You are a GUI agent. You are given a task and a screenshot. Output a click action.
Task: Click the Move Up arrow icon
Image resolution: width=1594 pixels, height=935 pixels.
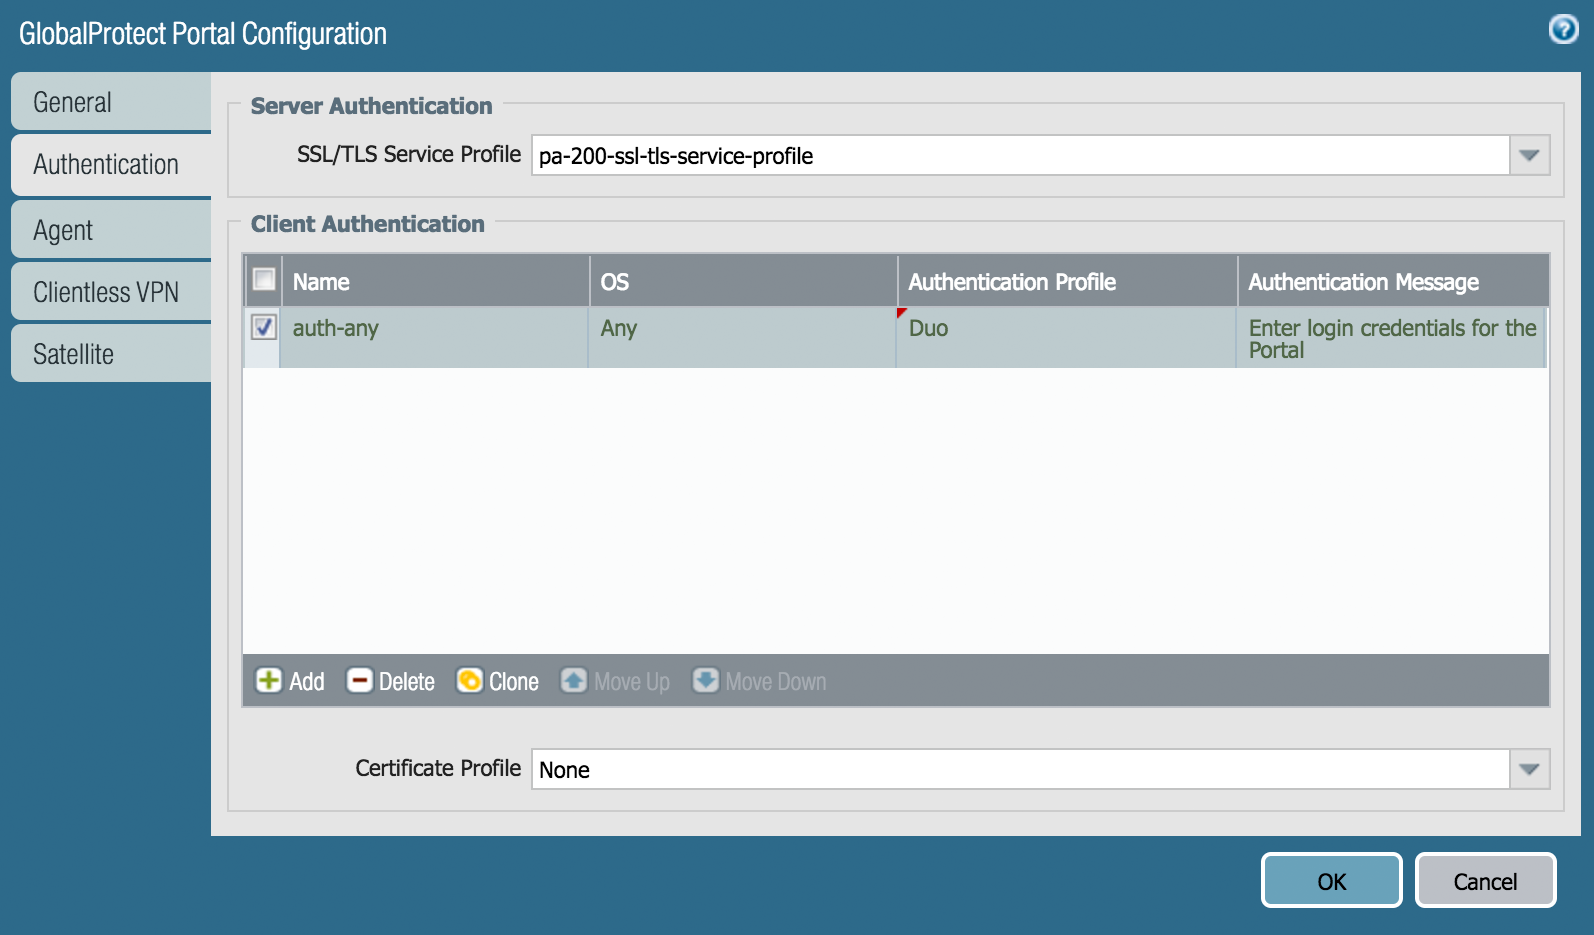573,681
